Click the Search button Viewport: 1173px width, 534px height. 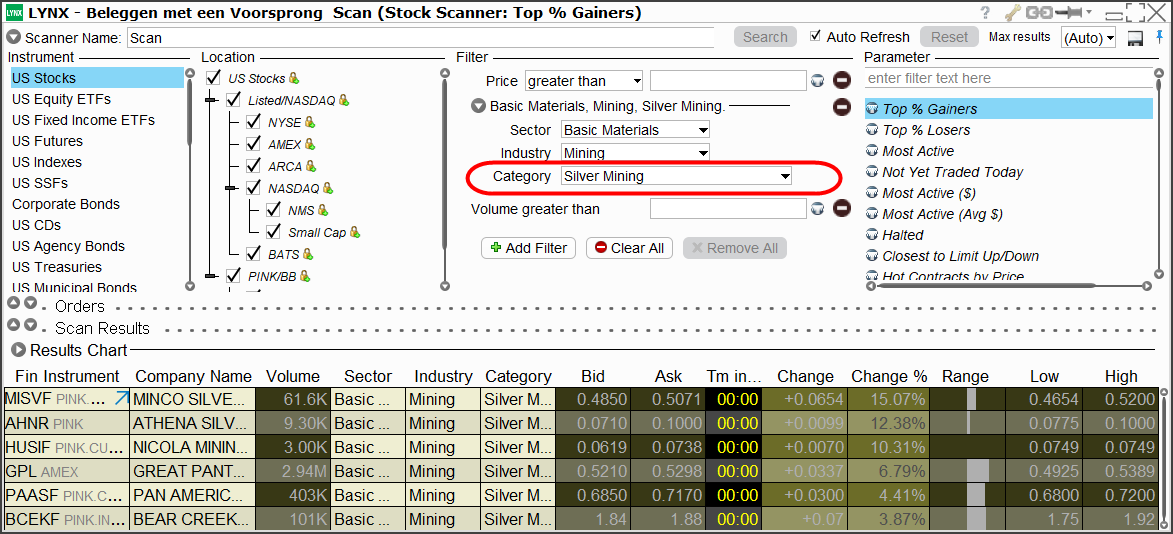pyautogui.click(x=765, y=37)
